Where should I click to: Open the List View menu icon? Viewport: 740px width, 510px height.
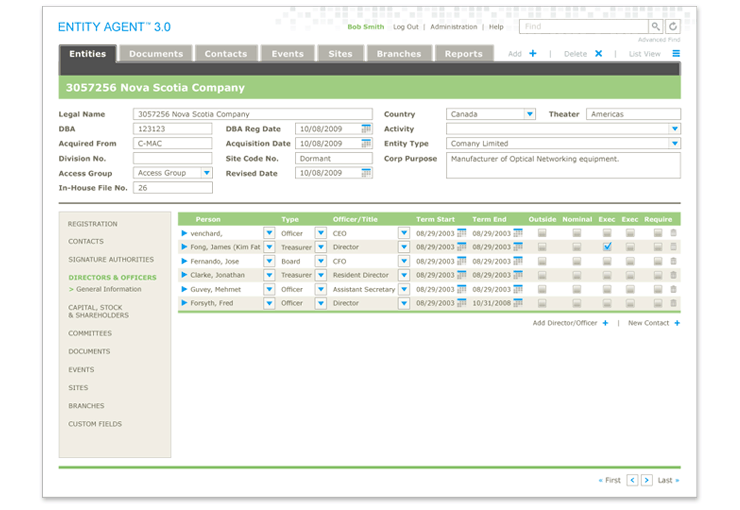(676, 54)
